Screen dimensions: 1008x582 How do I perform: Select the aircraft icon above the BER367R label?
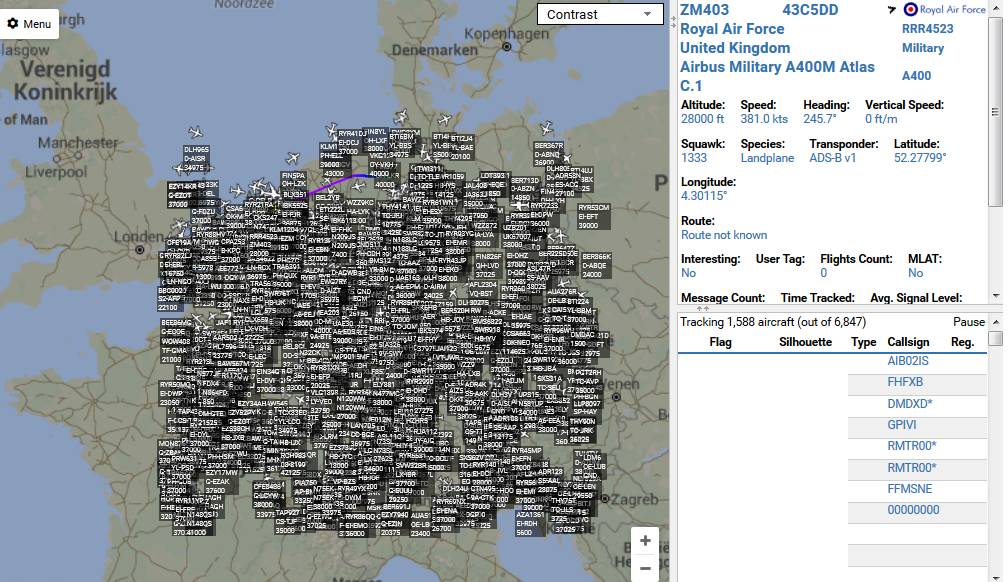coord(546,128)
